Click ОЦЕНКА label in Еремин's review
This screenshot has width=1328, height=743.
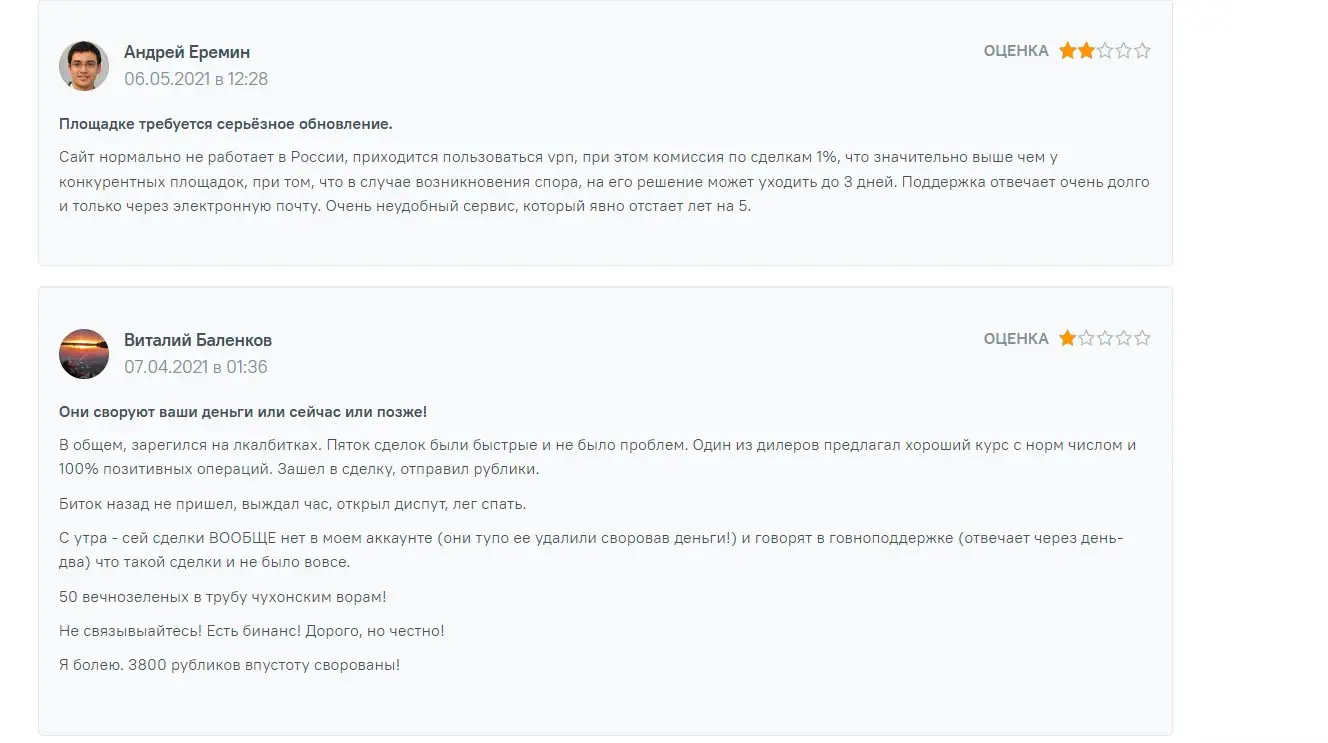[x=1016, y=51]
